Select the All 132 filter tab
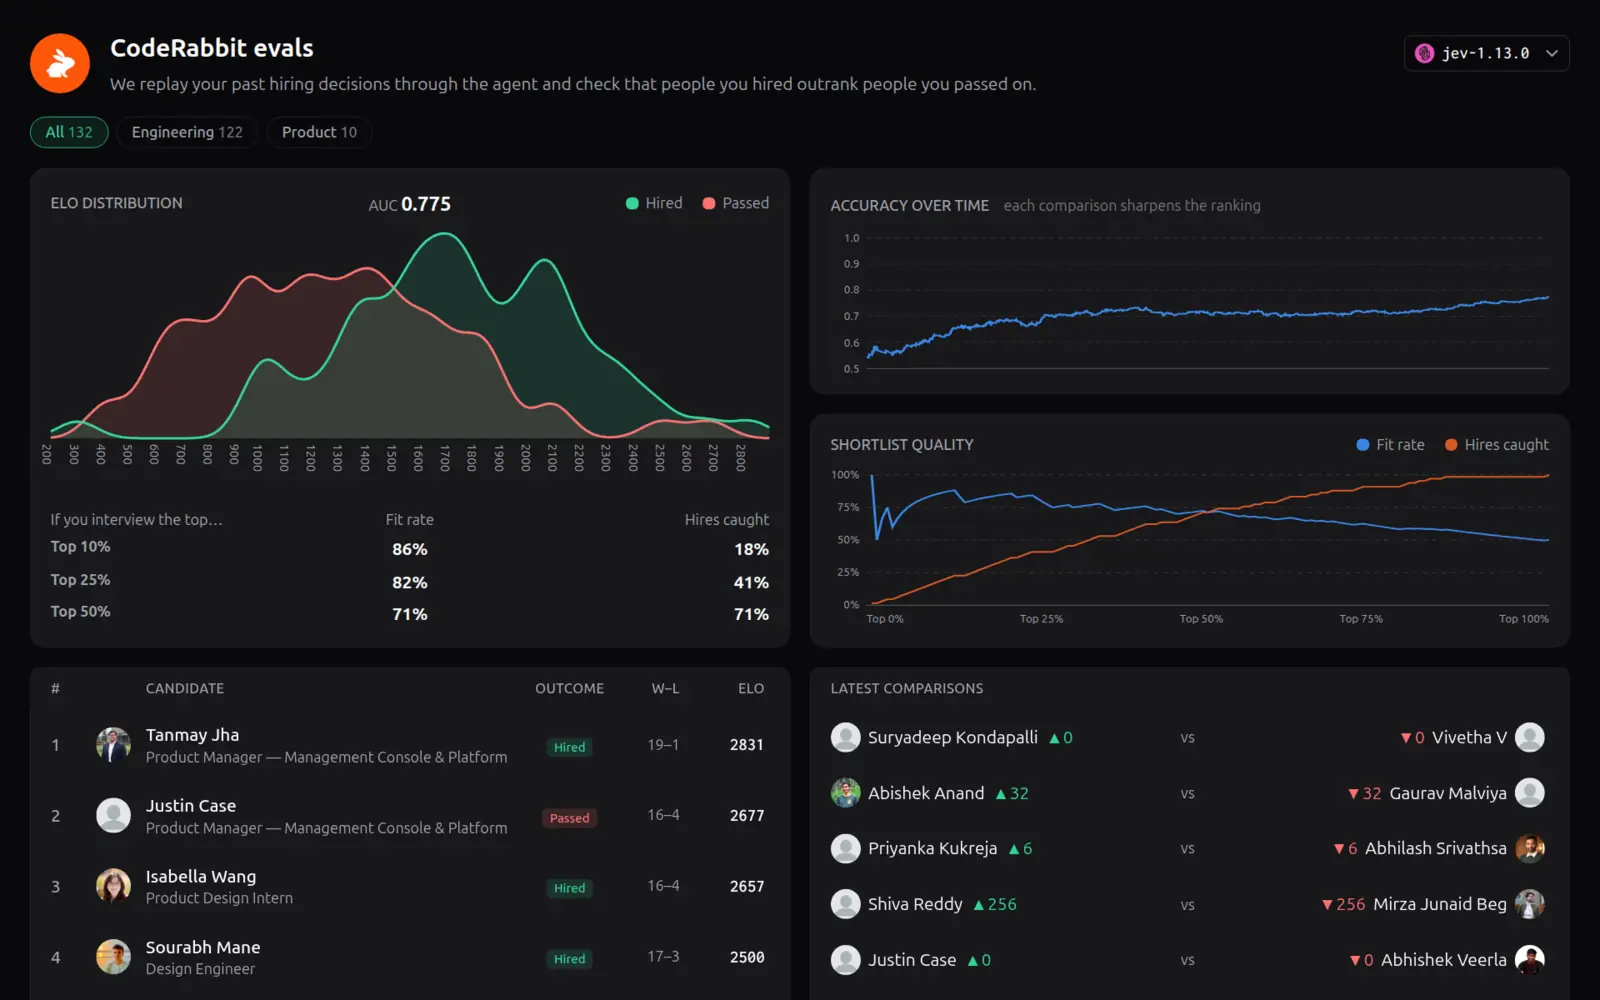The width and height of the screenshot is (1600, 1000). coord(69,132)
